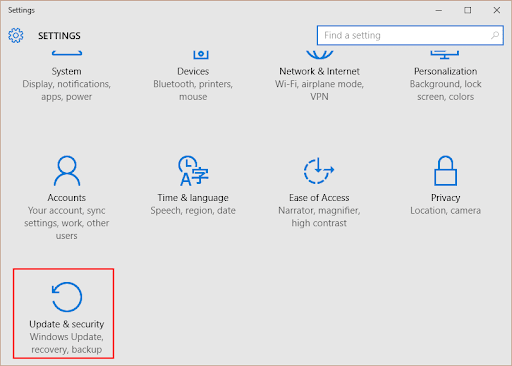Click the Settings gear icon beside the heading
This screenshot has height=366, width=512.
pos(16,35)
